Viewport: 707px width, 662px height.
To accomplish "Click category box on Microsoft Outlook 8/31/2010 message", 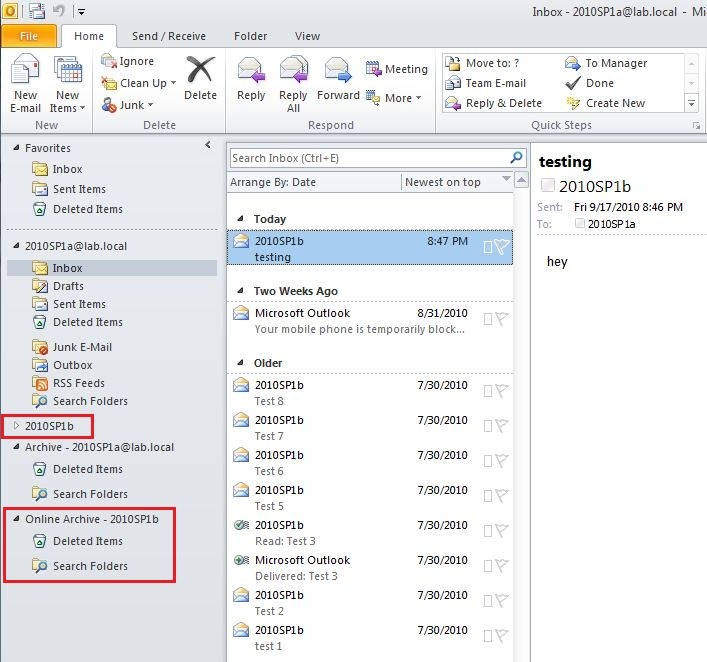I will pos(487,319).
